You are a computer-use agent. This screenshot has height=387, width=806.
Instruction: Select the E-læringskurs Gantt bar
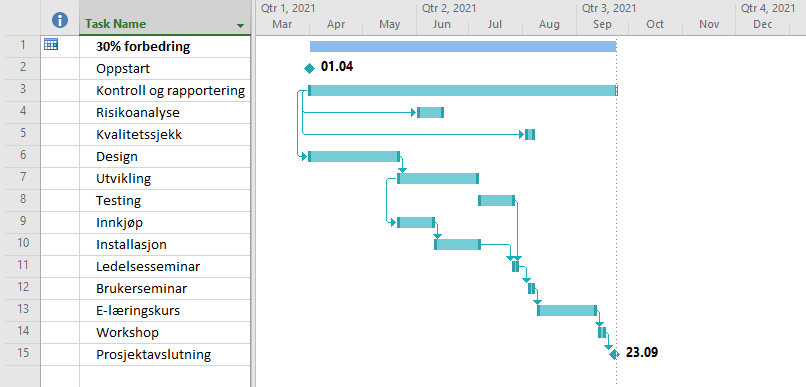click(567, 310)
